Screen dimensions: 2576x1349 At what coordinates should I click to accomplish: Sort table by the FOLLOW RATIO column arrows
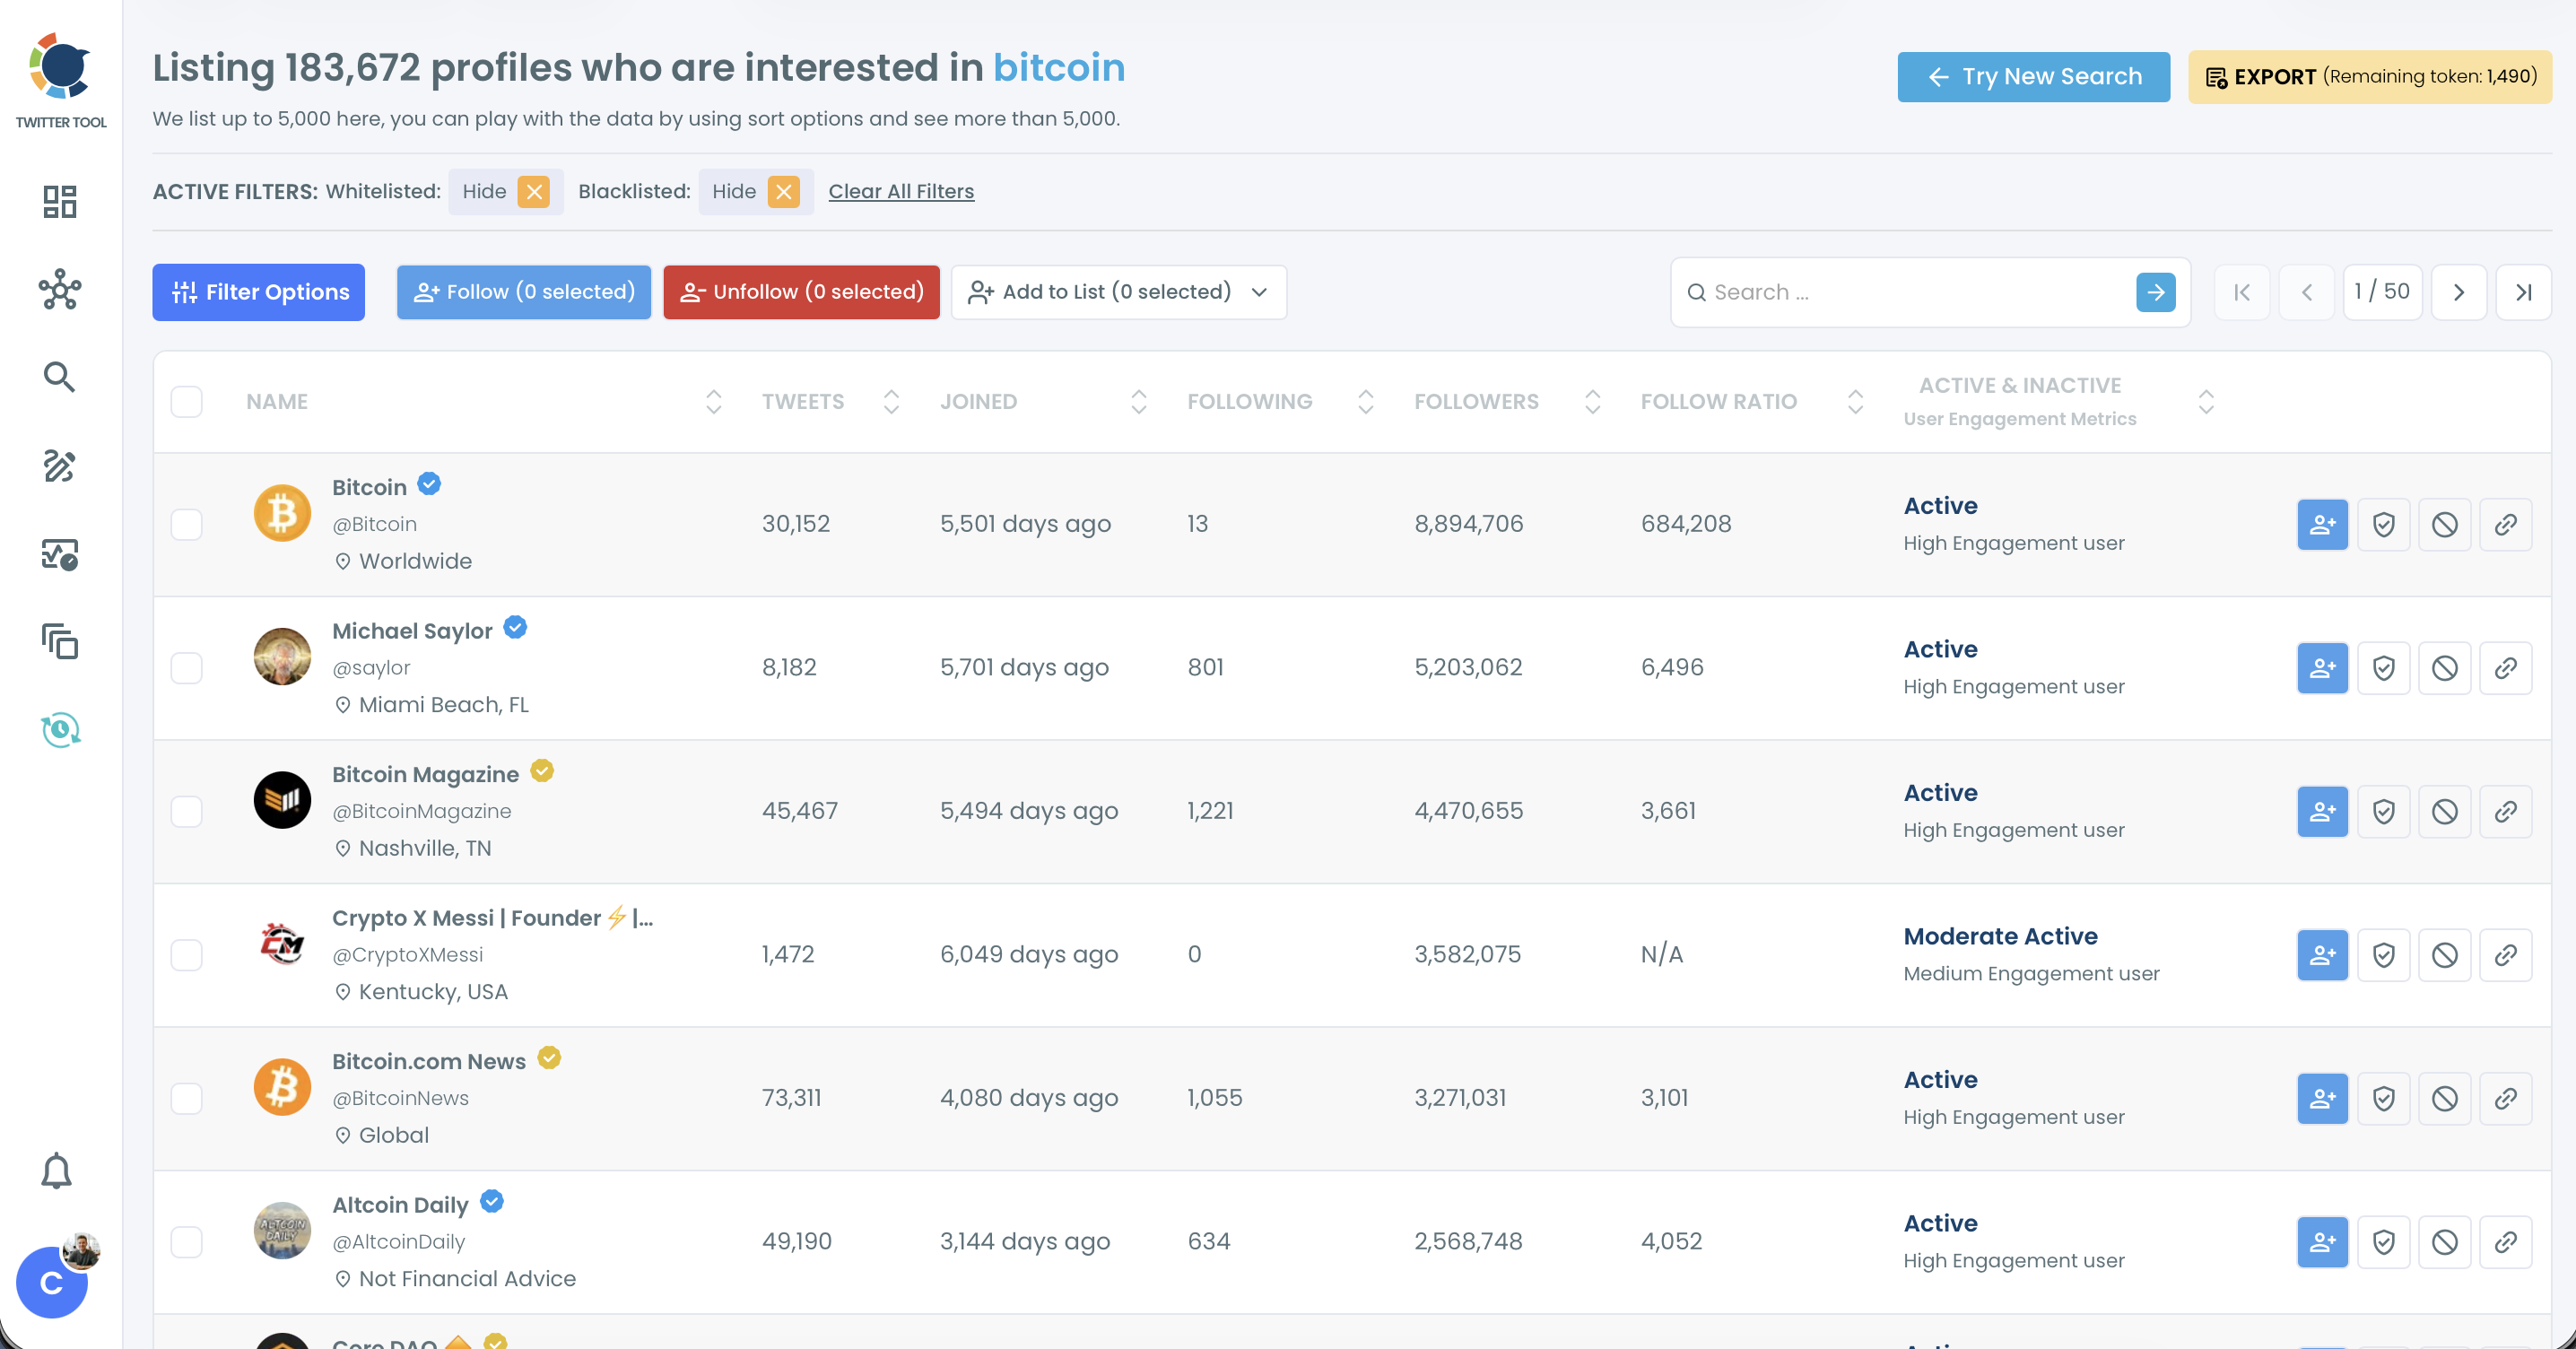click(x=1855, y=402)
